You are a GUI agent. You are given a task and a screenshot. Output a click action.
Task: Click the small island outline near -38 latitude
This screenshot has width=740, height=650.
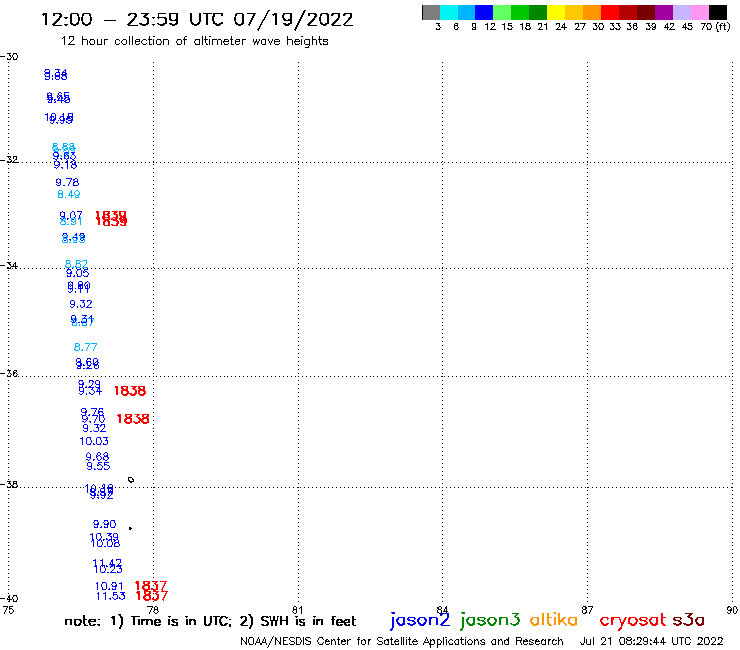click(131, 480)
